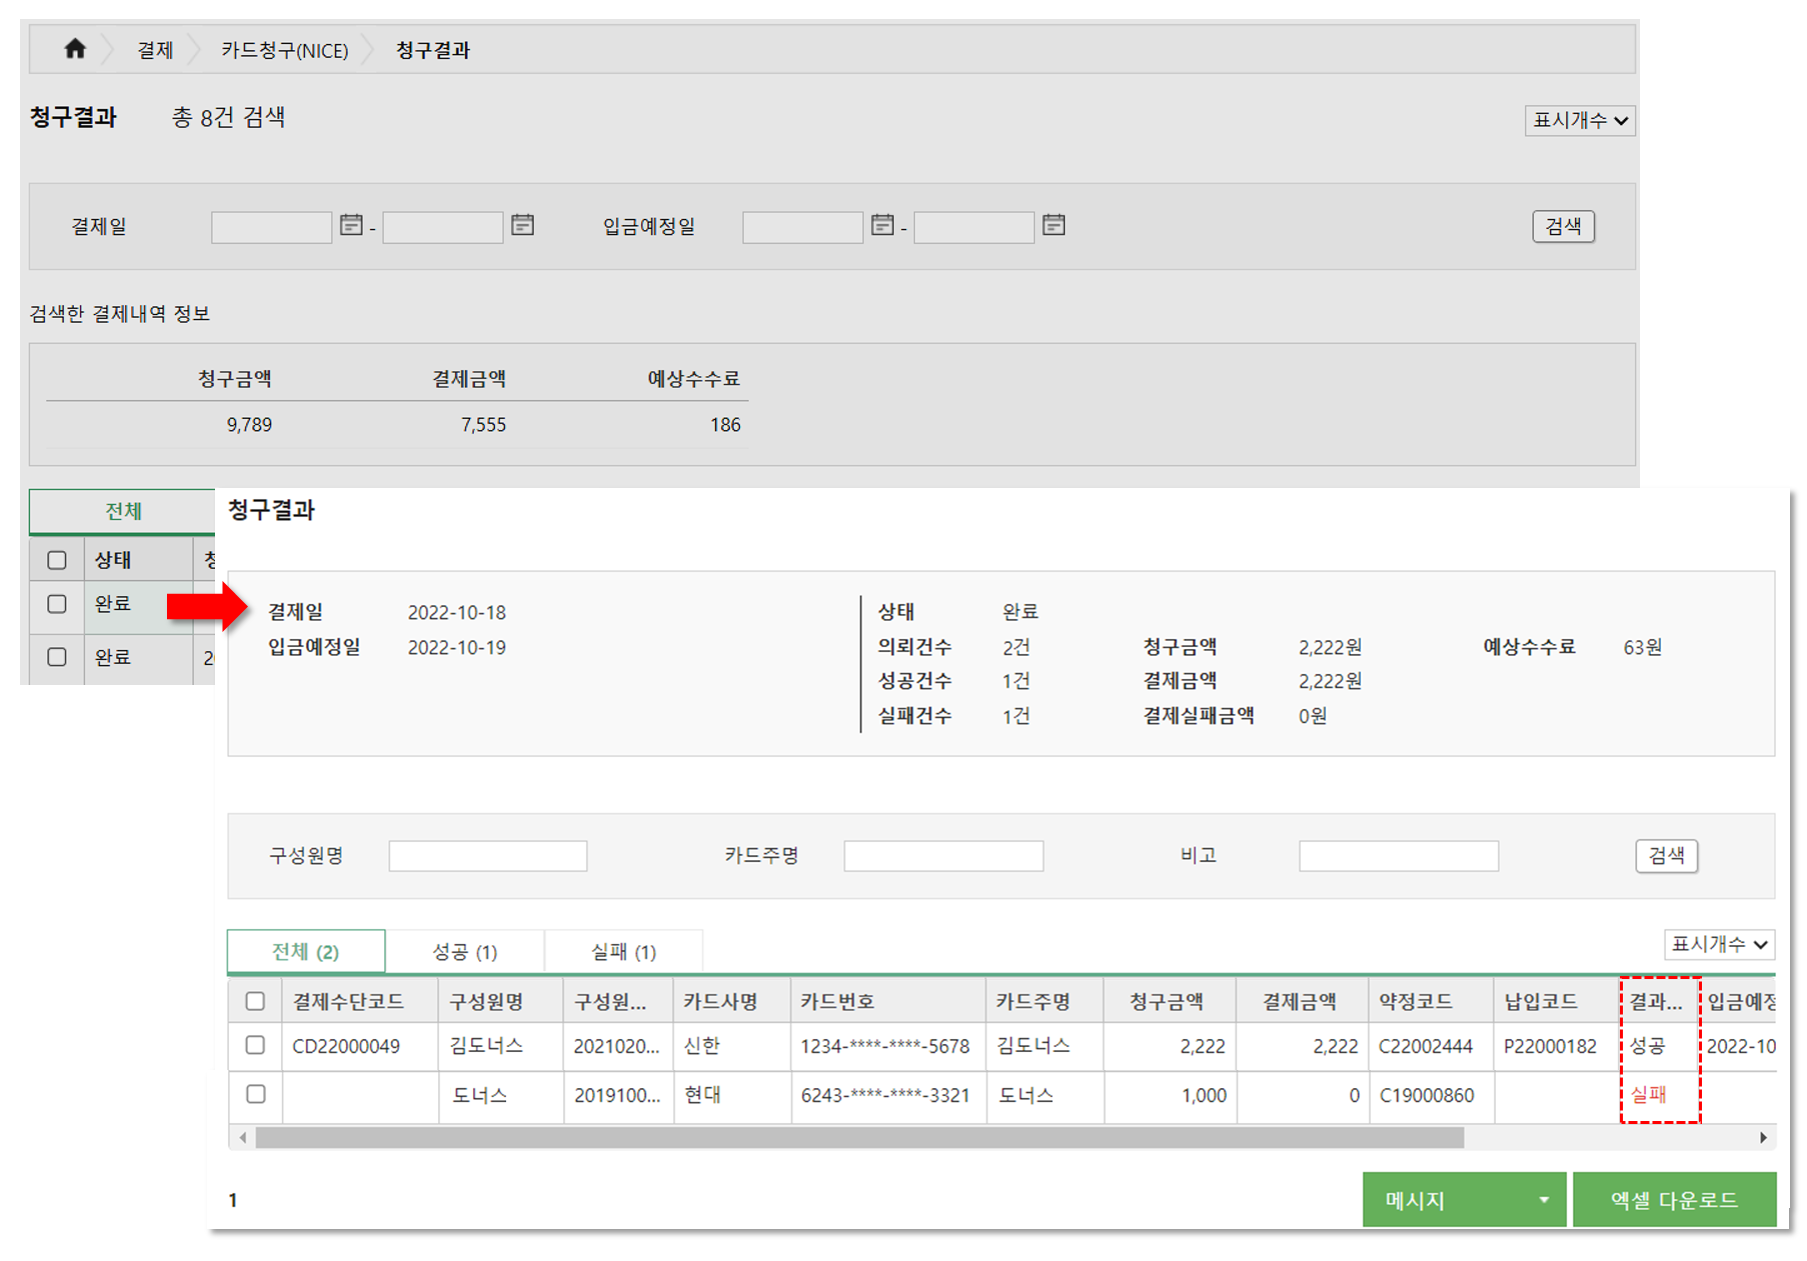1807x1261 pixels.
Task: Check the header checkbox in background list
Action: click(x=57, y=560)
